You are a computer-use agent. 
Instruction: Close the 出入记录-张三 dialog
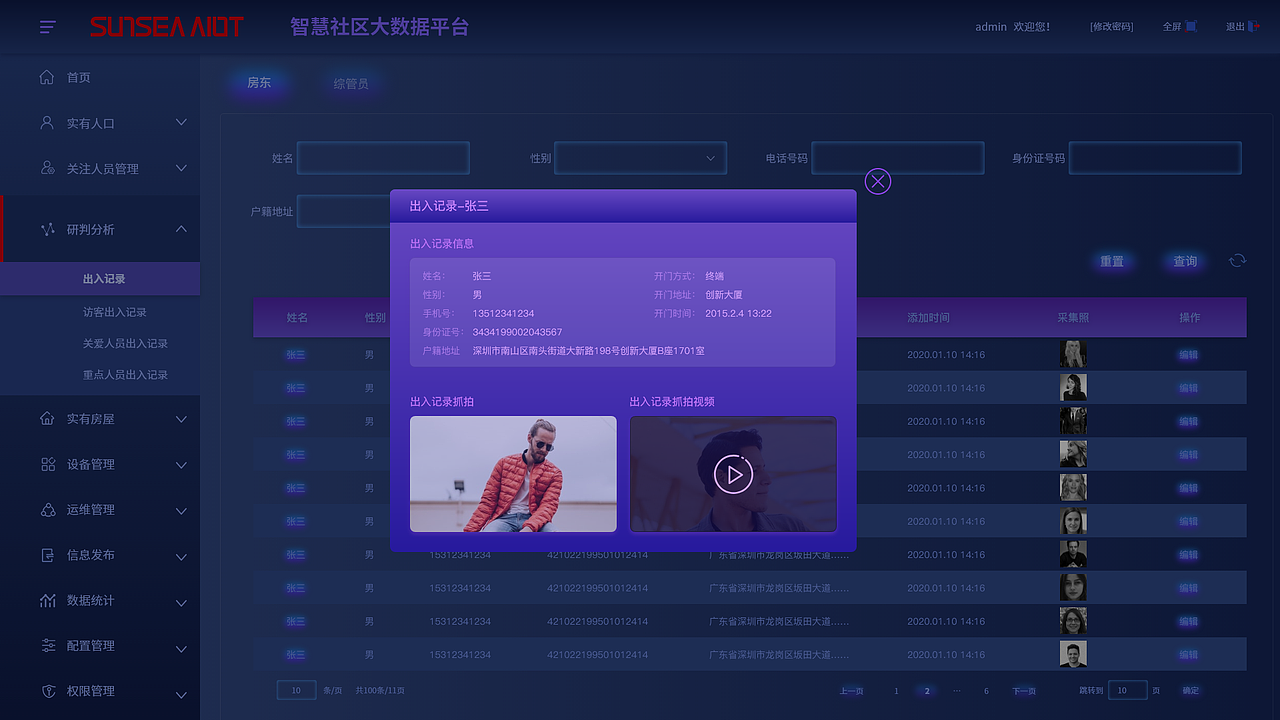point(877,181)
